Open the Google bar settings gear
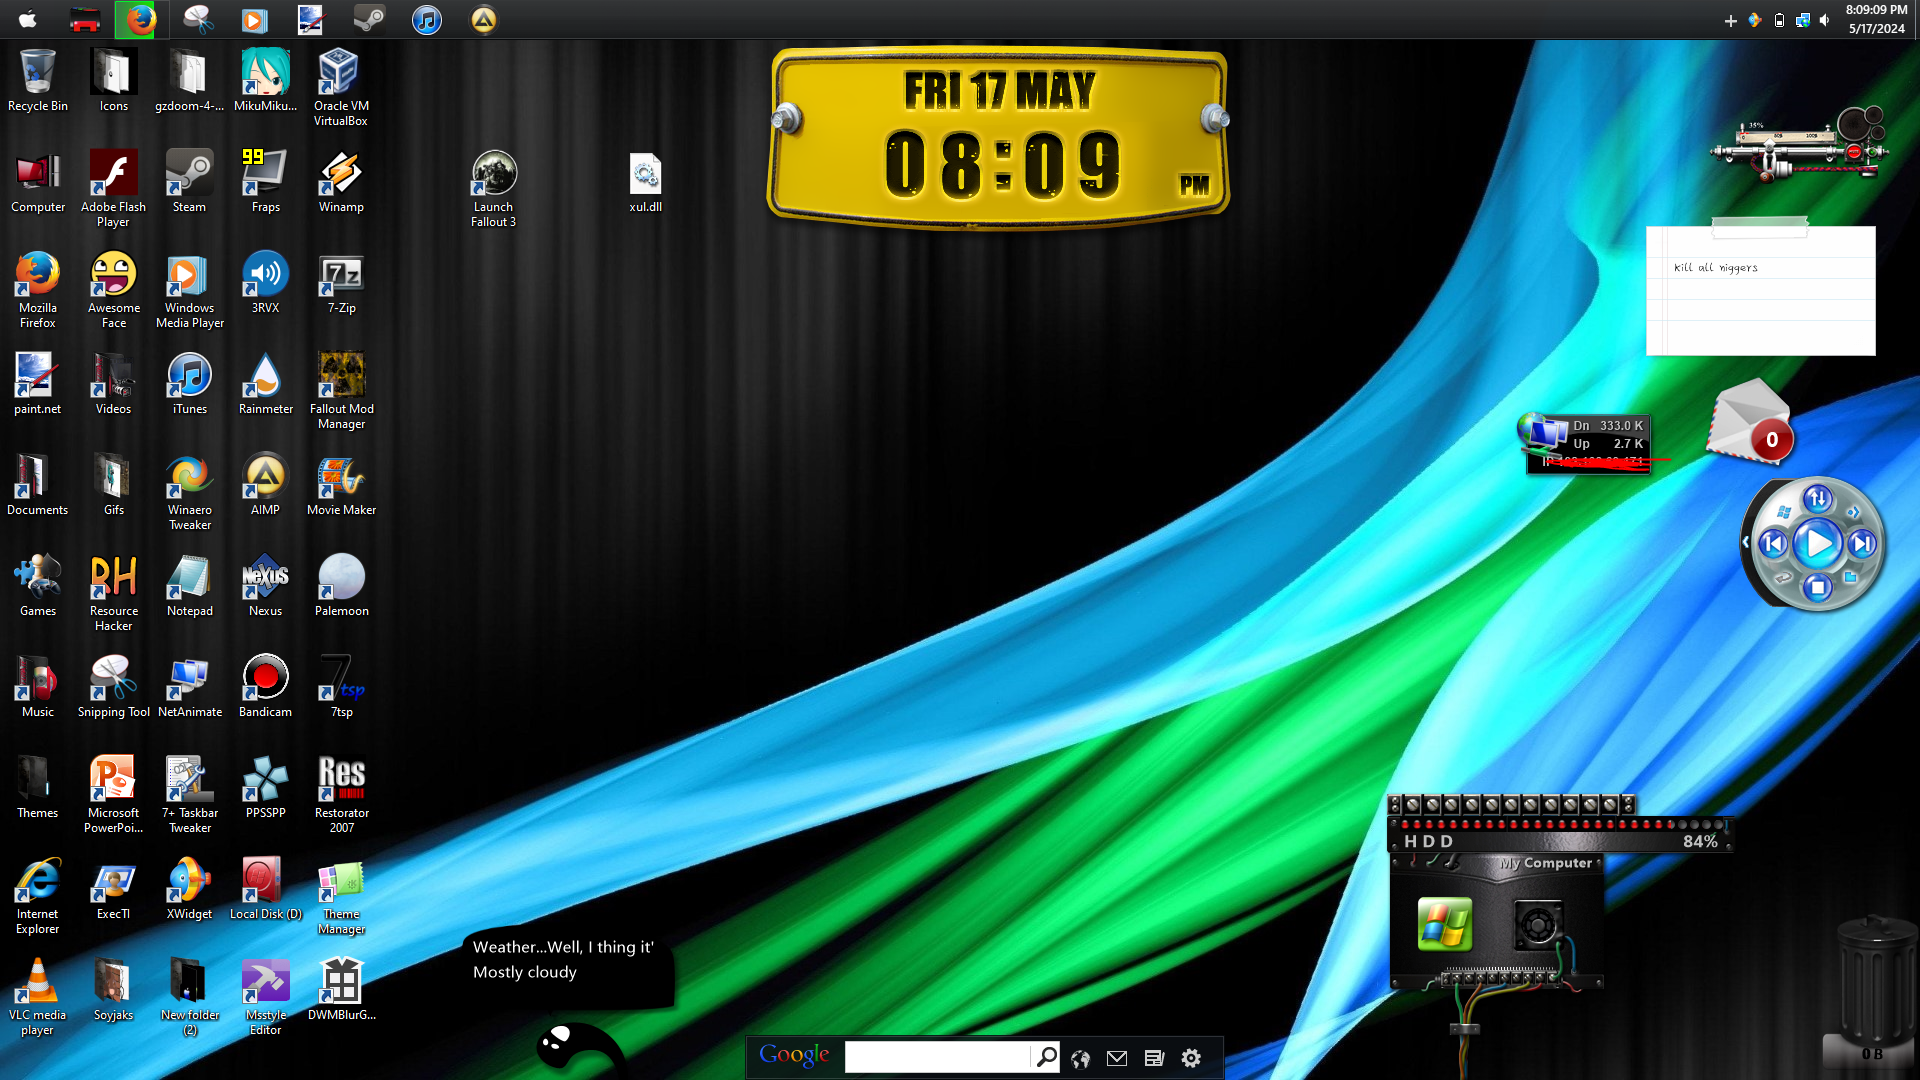This screenshot has height=1080, width=1920. click(1190, 1058)
